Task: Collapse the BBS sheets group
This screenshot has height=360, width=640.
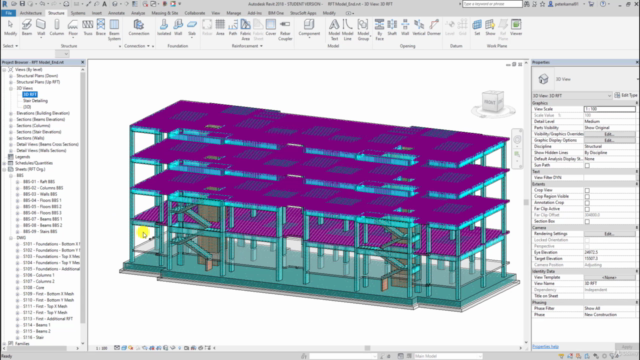Action: point(11,176)
